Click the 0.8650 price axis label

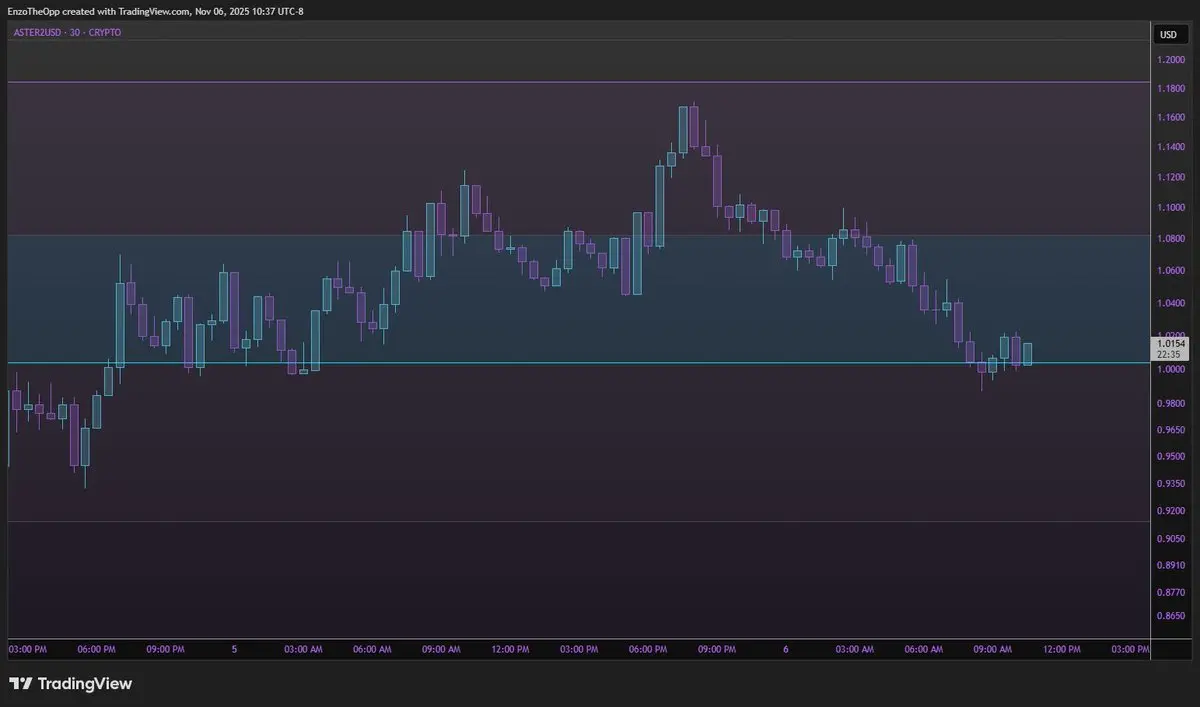pos(1171,616)
